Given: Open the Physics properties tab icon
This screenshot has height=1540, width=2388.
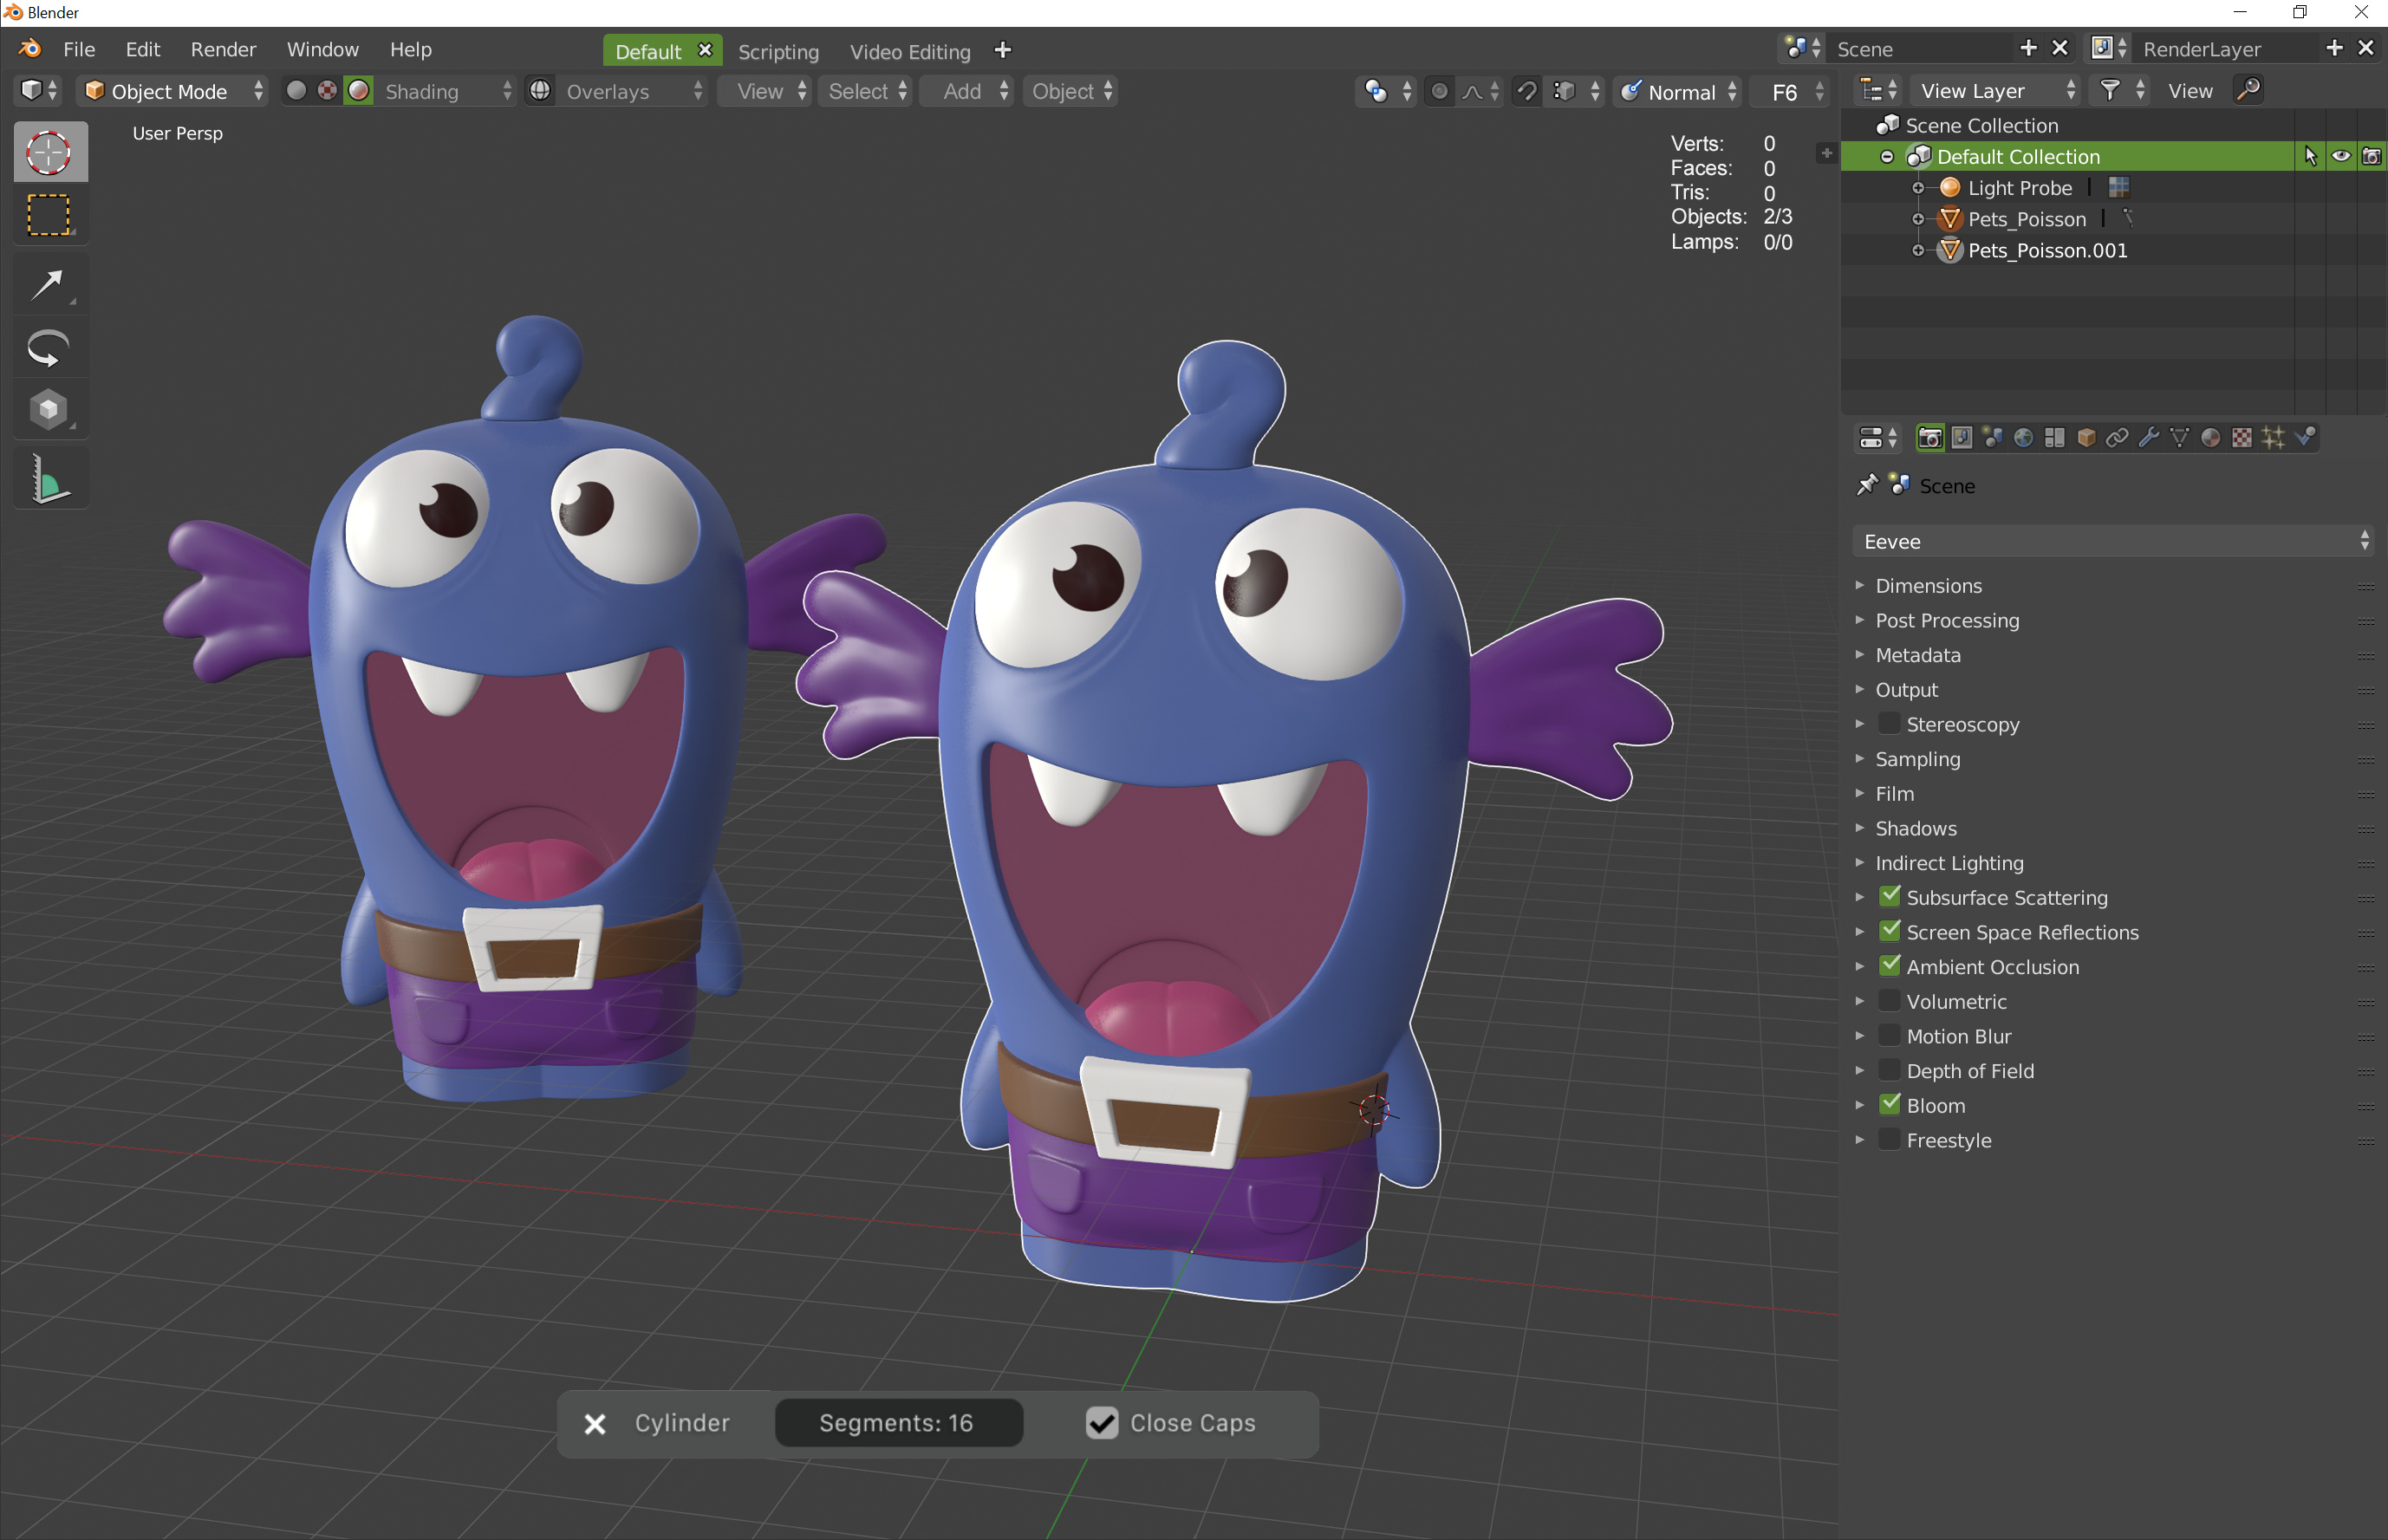Looking at the screenshot, I should pyautogui.click(x=2305, y=438).
